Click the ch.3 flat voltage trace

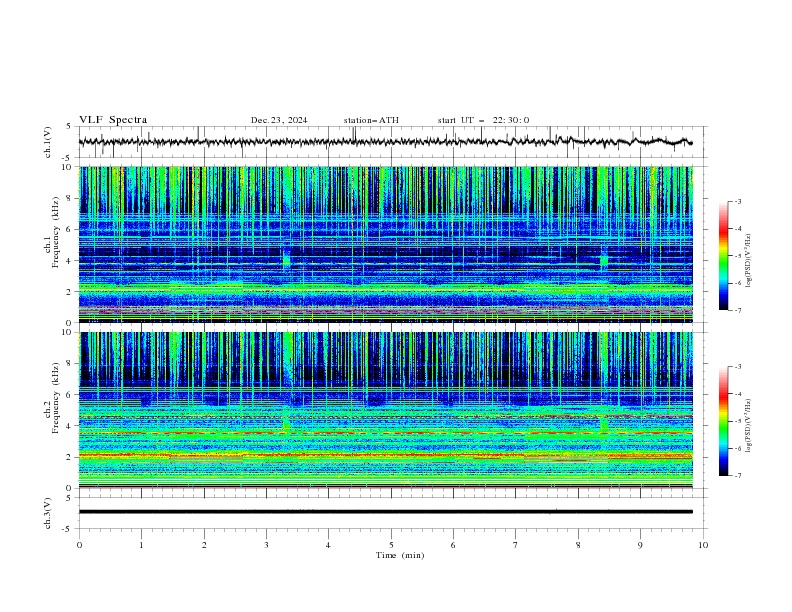pos(385,512)
